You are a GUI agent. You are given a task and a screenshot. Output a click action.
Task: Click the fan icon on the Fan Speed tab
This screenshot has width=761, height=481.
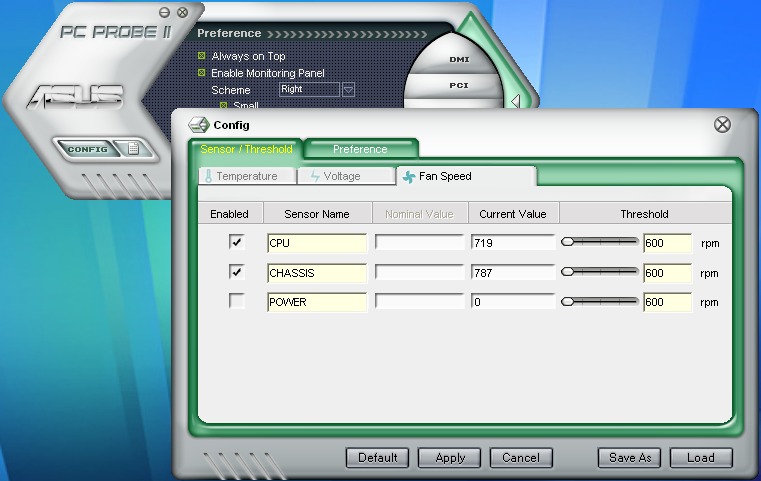tap(409, 177)
